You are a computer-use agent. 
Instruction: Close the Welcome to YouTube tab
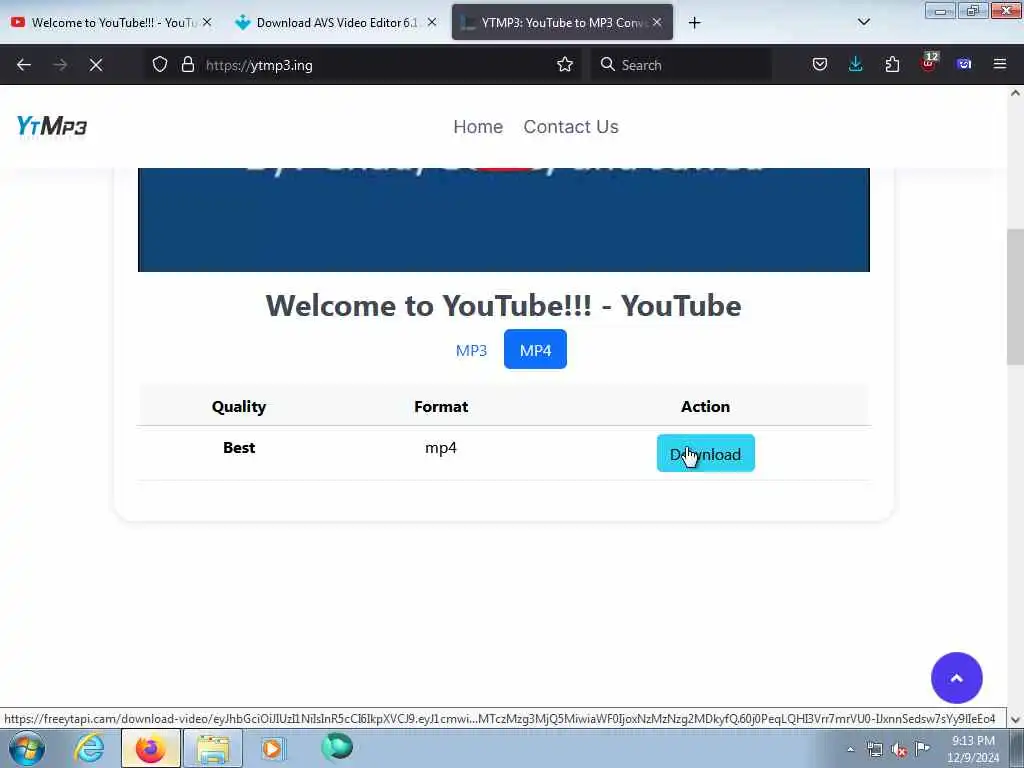[x=207, y=22]
